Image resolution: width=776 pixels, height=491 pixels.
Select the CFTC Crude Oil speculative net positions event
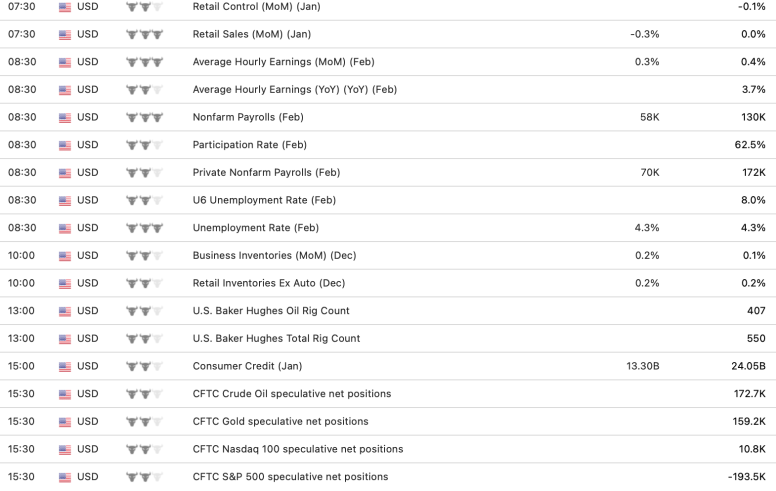[291, 393]
